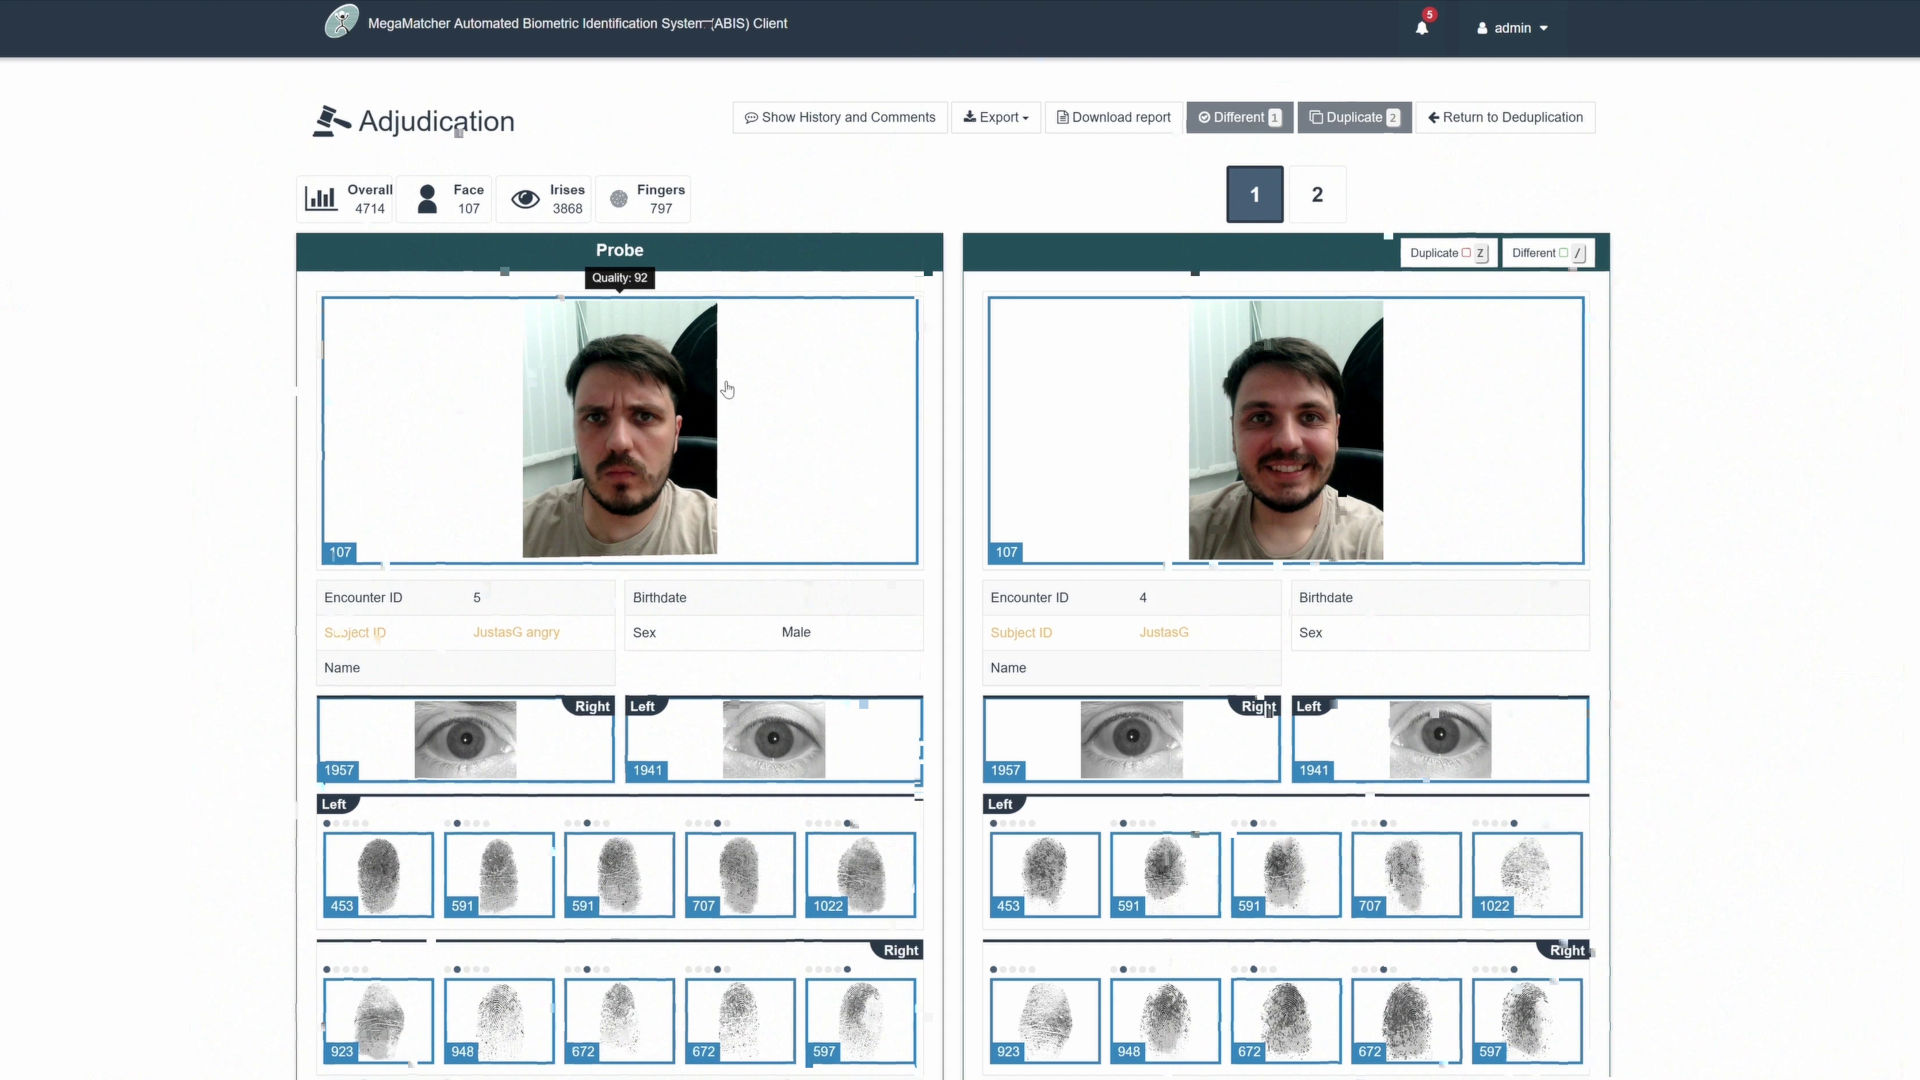The height and width of the screenshot is (1080, 1920).
Task: Show History and Comments
Action: [x=840, y=117]
